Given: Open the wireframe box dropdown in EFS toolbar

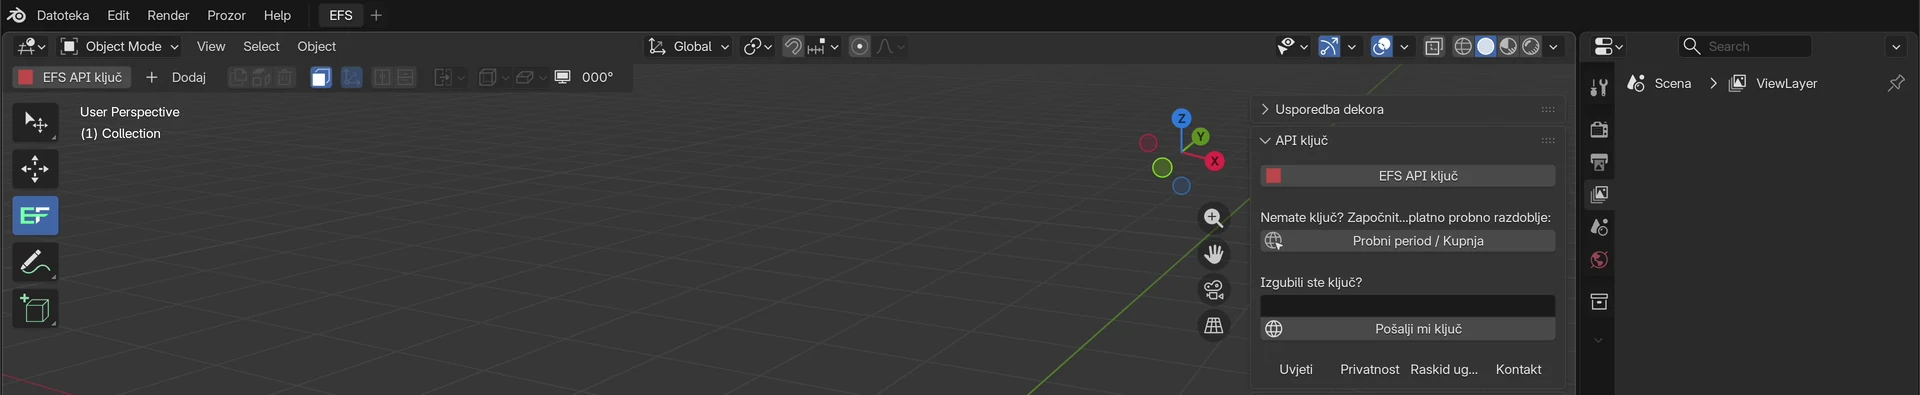Looking at the screenshot, I should (x=493, y=77).
